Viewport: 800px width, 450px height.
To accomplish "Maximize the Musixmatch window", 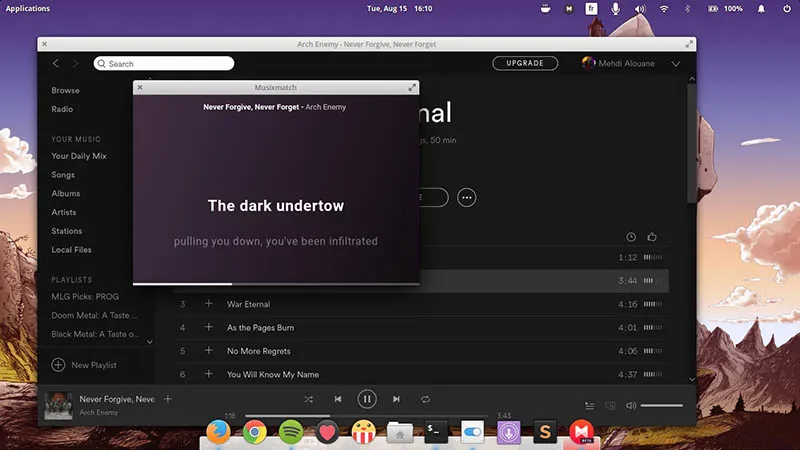I will coord(412,88).
